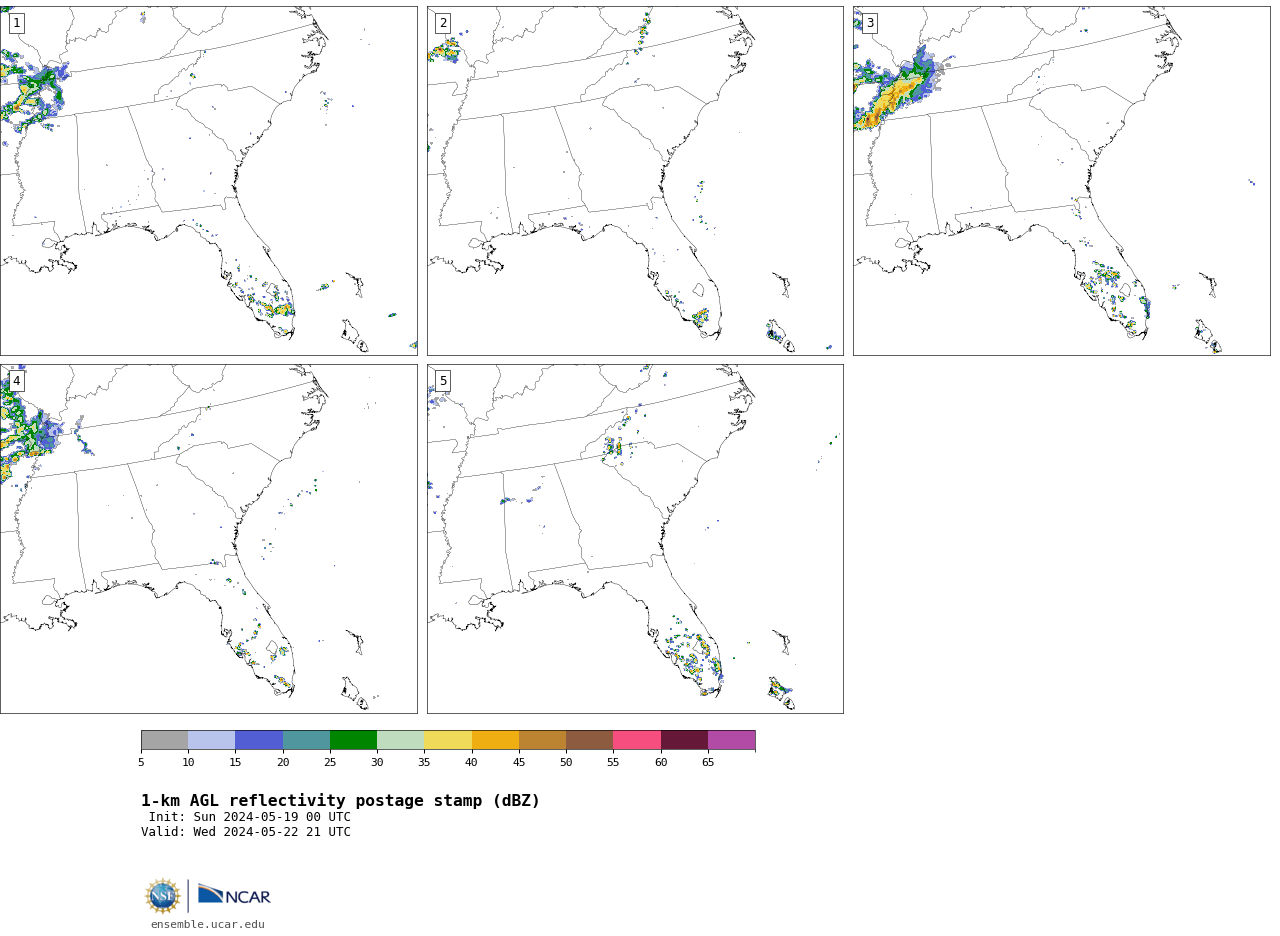Click the panel number 3 label

coord(869,23)
